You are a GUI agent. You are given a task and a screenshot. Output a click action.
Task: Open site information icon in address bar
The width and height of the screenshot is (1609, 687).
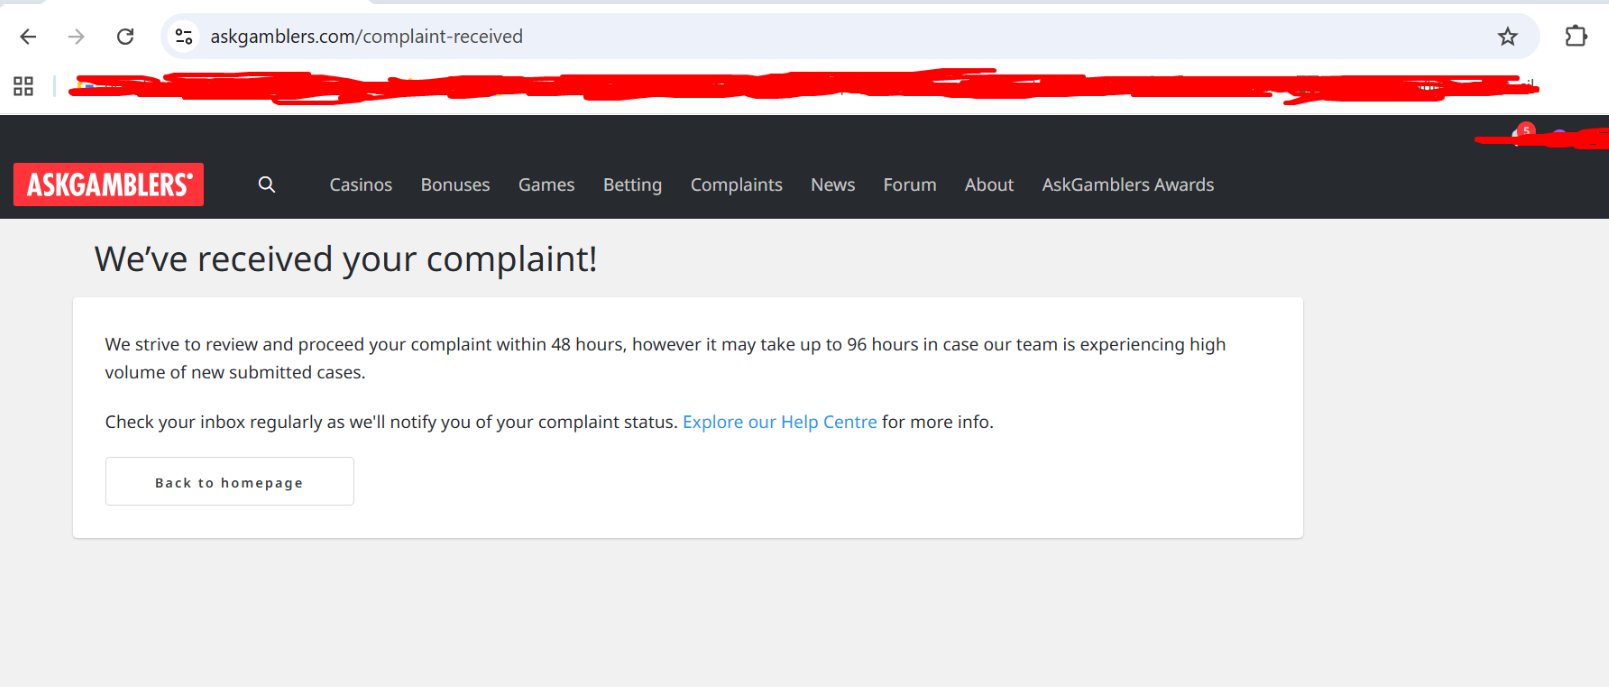pos(184,37)
